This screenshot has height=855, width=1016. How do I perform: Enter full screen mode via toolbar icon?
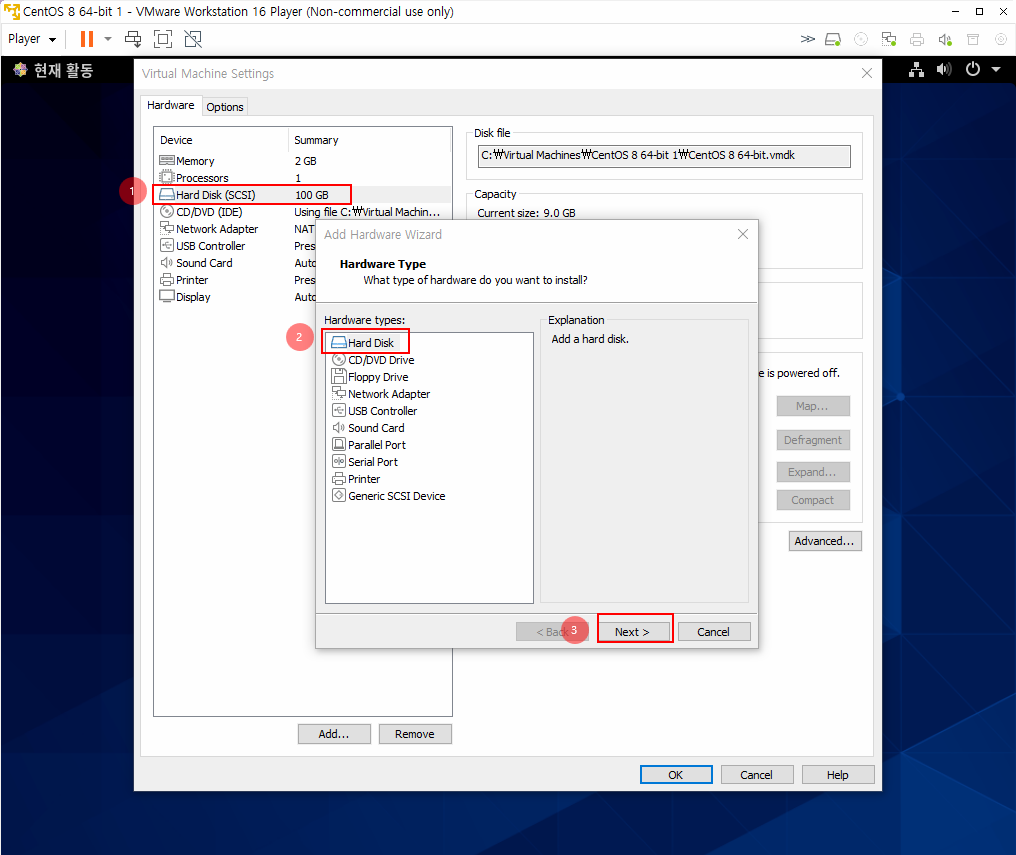click(163, 40)
